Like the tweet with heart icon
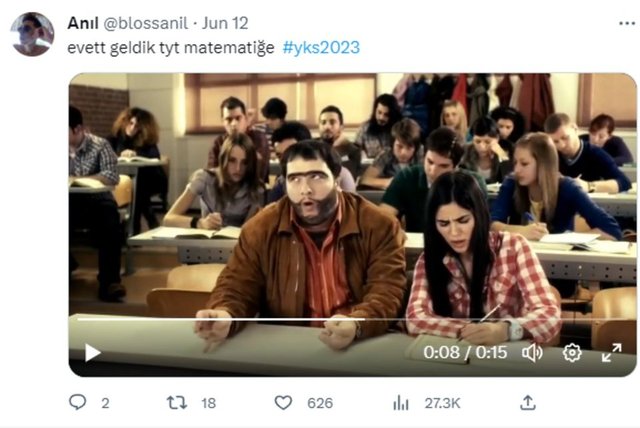 coord(283,403)
